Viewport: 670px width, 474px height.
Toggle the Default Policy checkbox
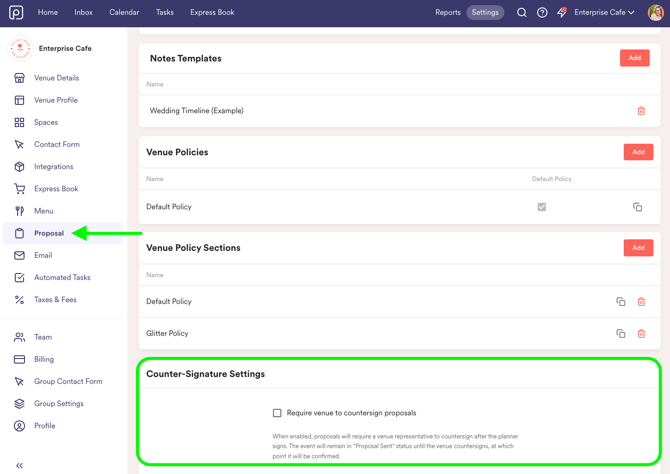(542, 207)
